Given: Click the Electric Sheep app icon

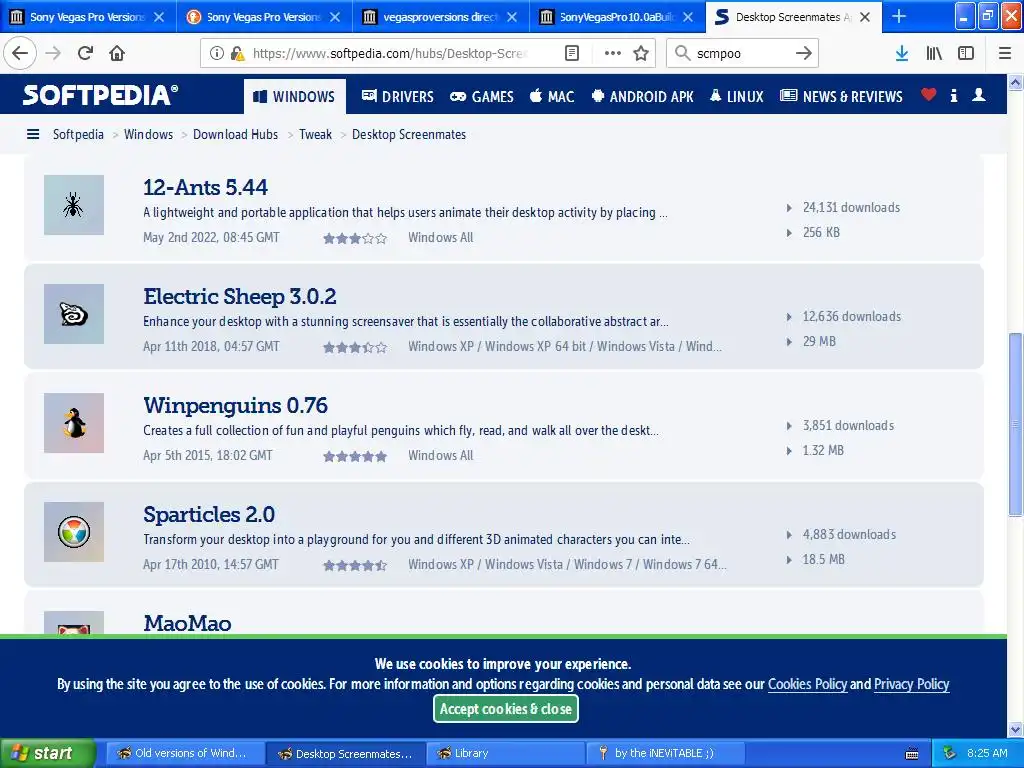Looking at the screenshot, I should coord(74,314).
